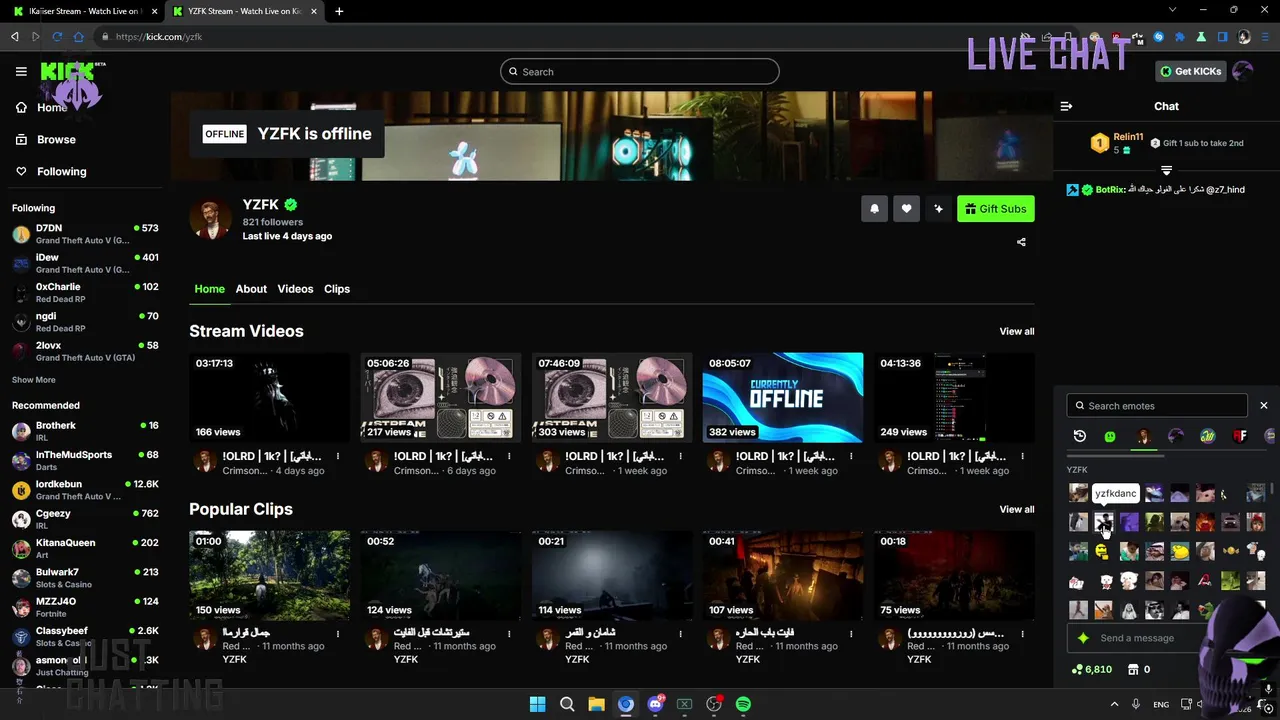Click the browser address bar URL
The image size is (1280, 720).
point(159,37)
